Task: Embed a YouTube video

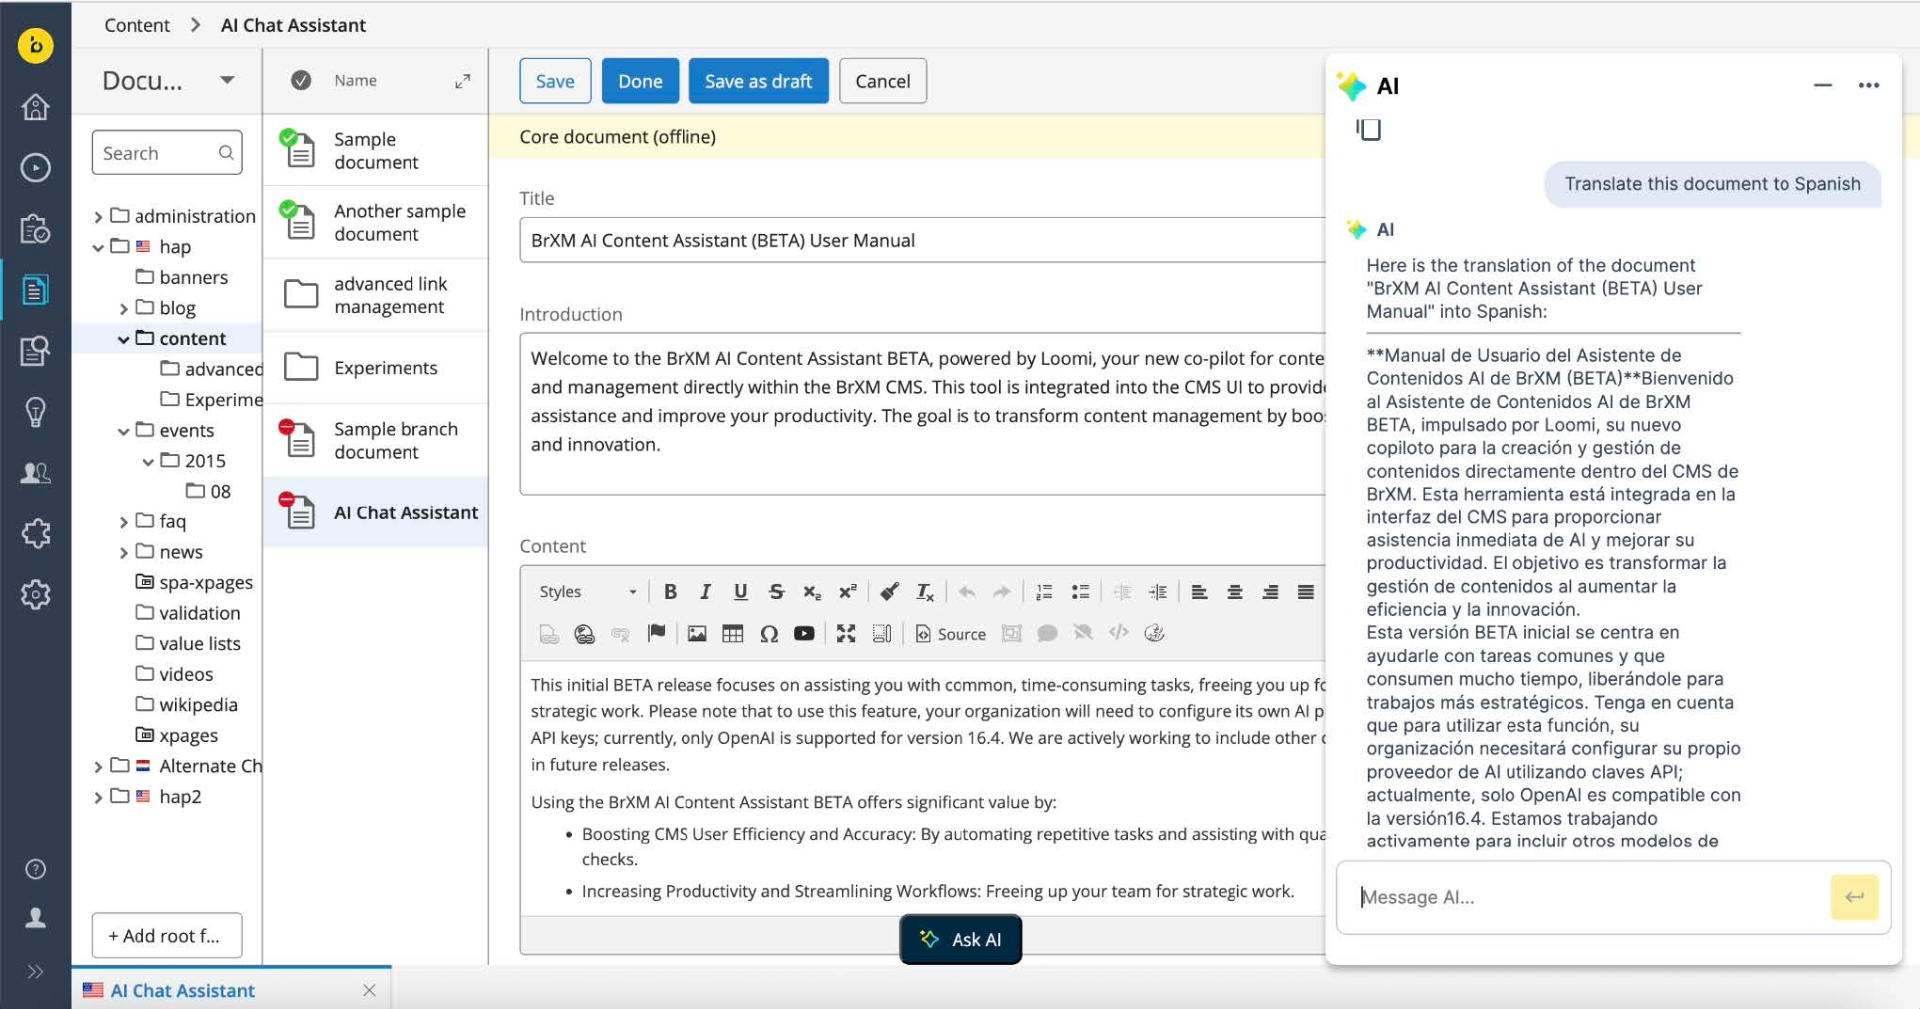Action: pos(804,634)
